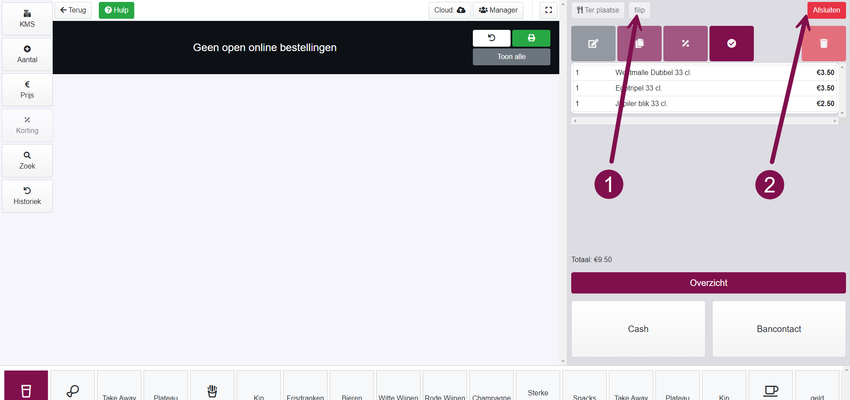The width and height of the screenshot is (850, 400).
Task: Click the edit order pencil icon
Action: tap(593, 44)
